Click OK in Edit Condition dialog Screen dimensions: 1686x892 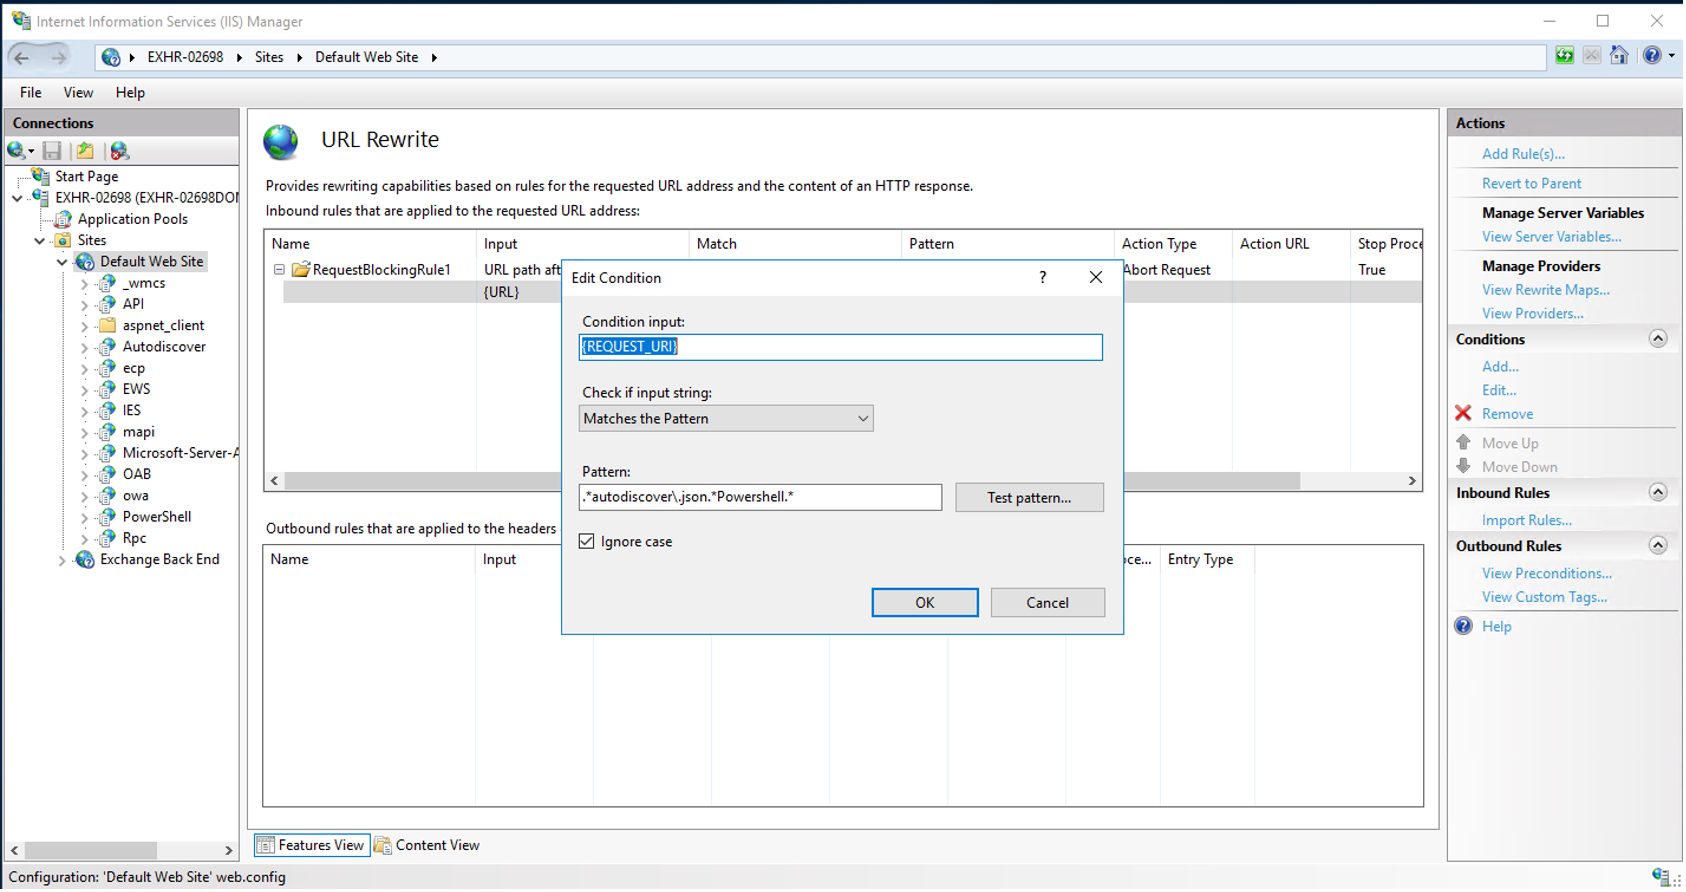coord(926,603)
